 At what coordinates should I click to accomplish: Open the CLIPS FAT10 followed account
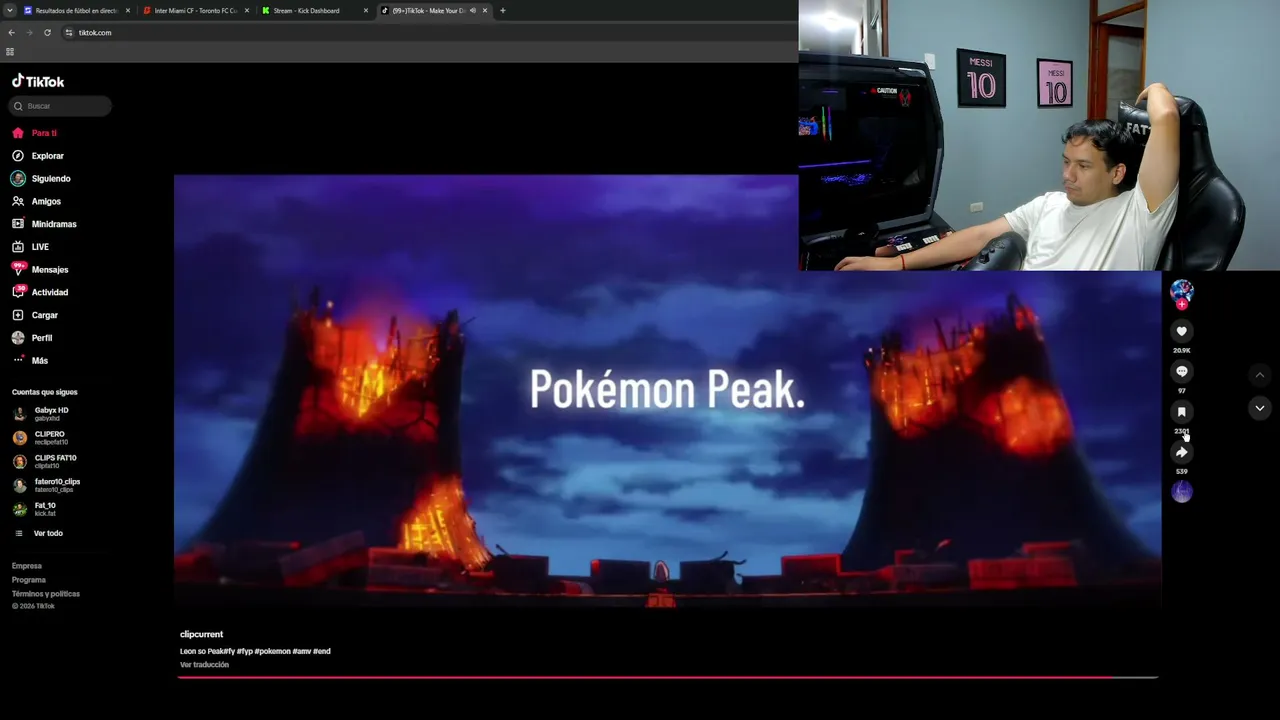point(55,461)
